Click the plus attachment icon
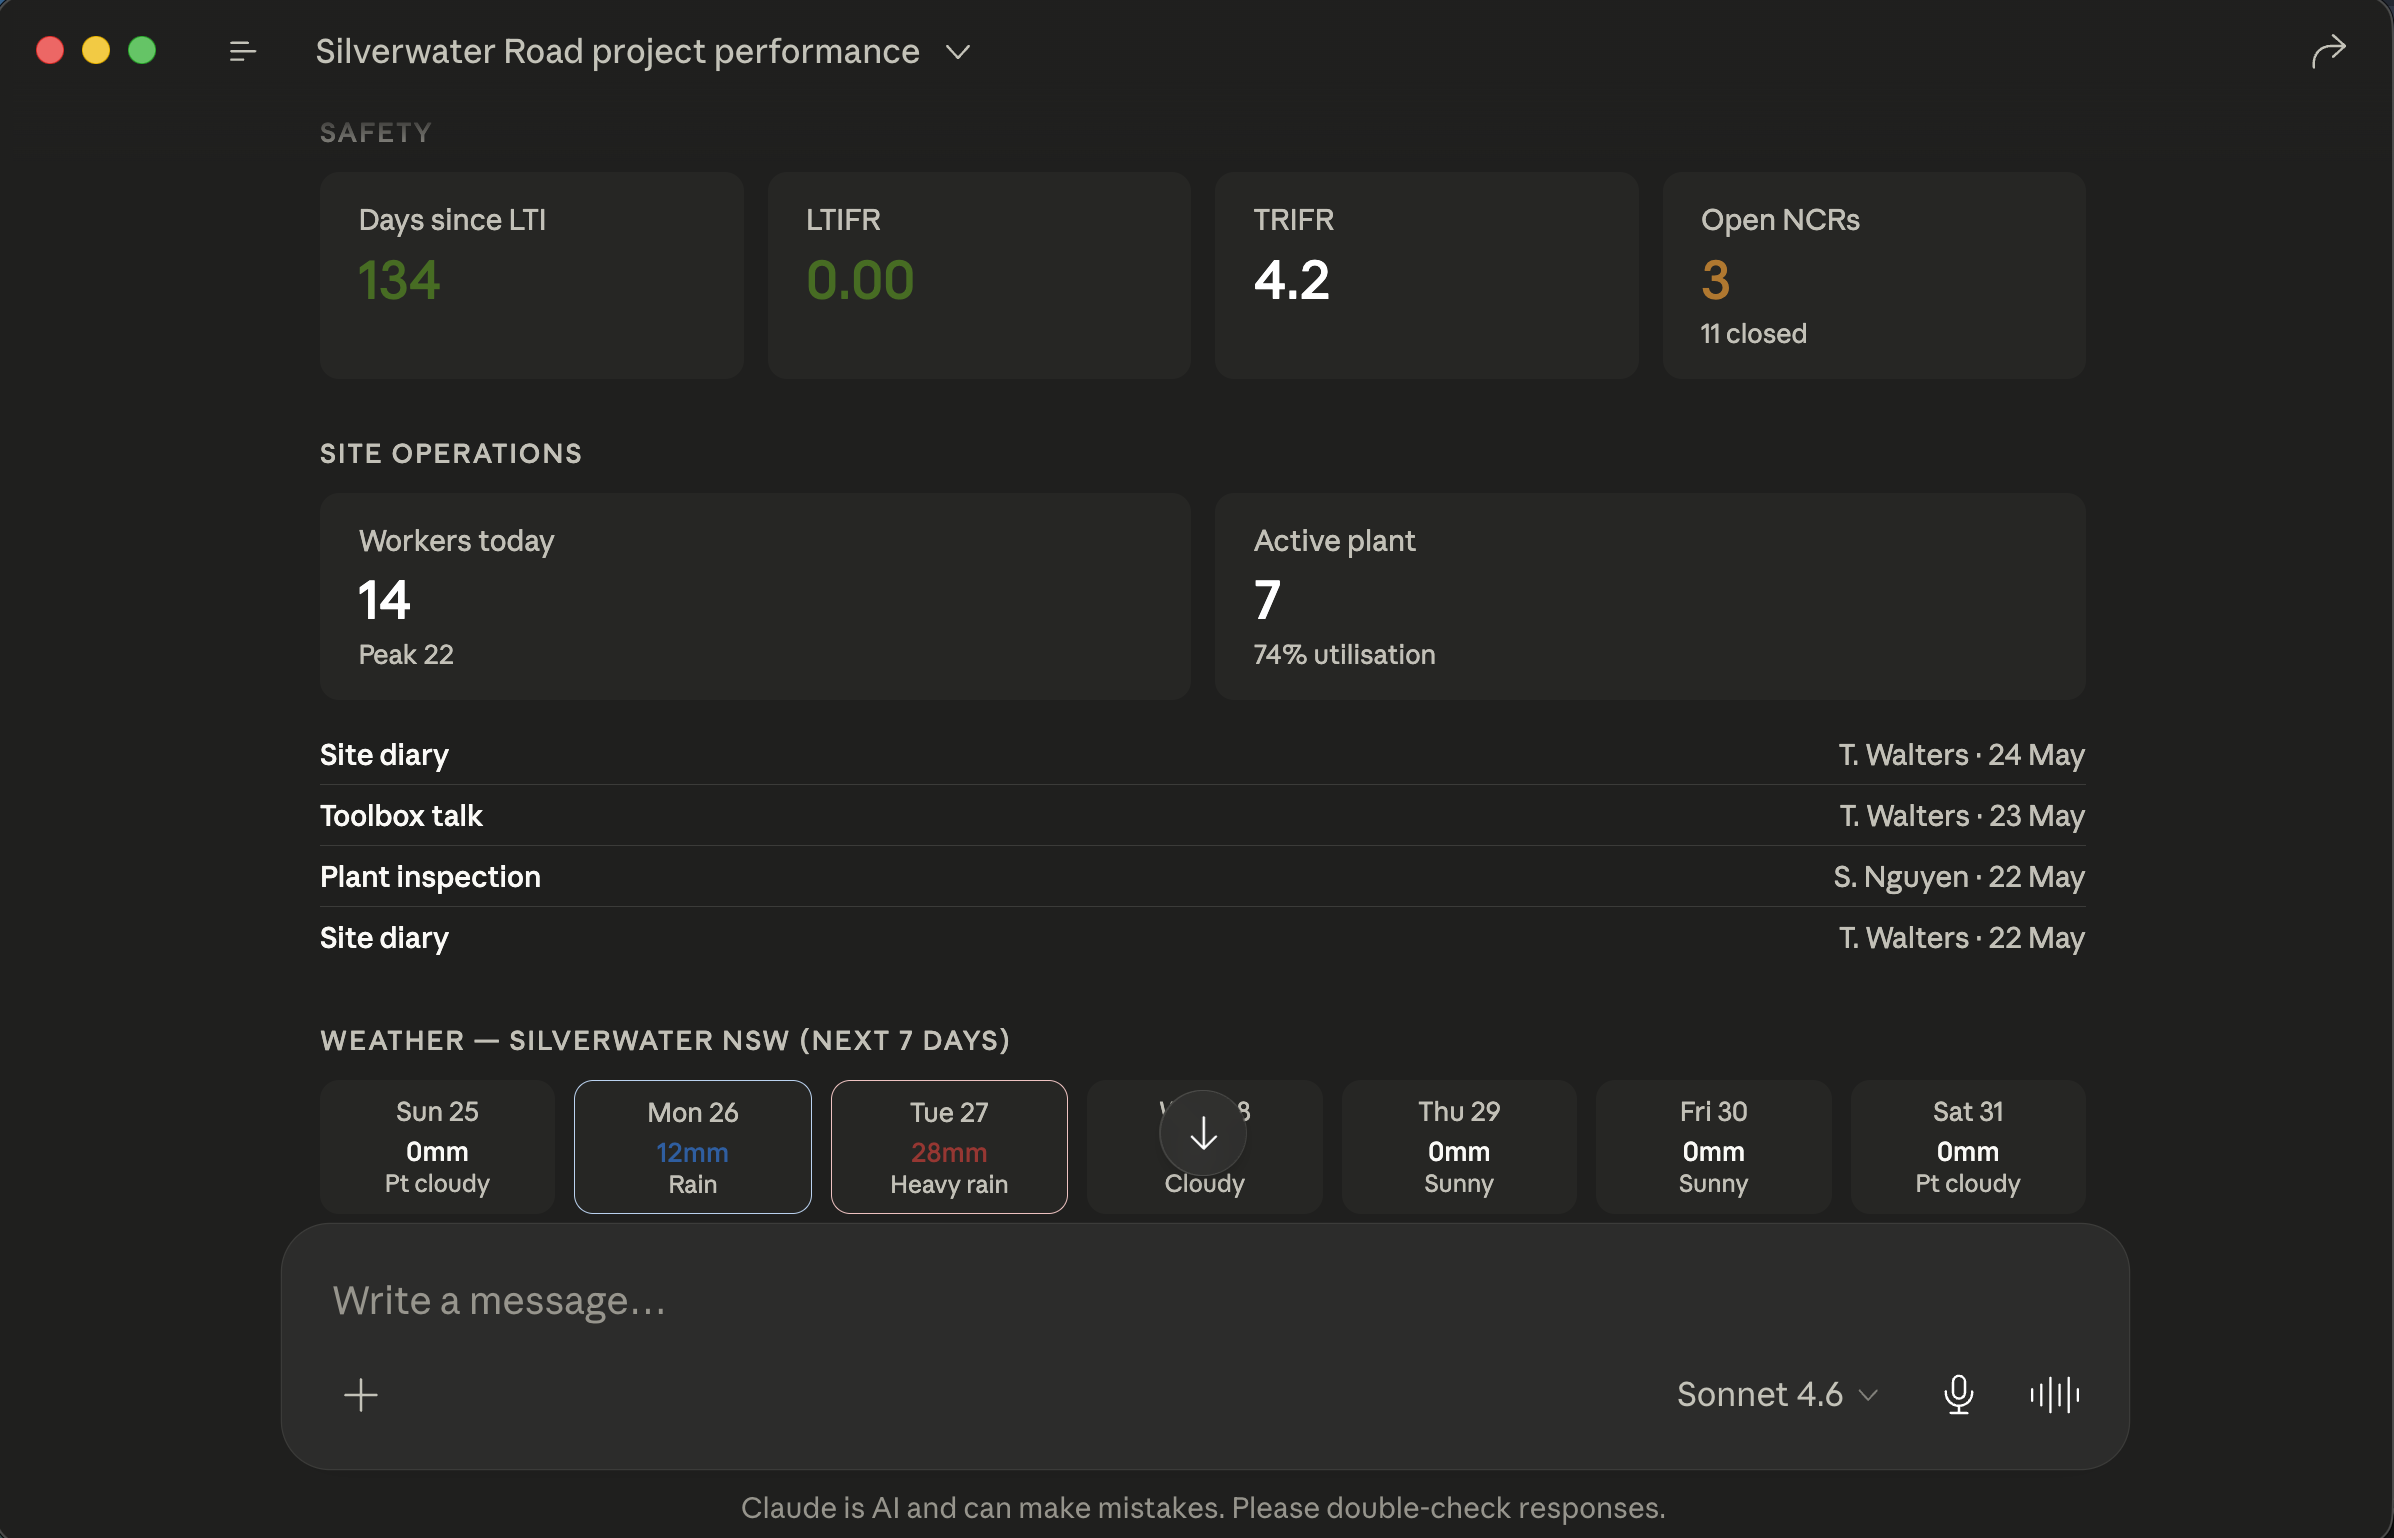Screen dimensions: 2394x1538 pyautogui.click(x=361, y=1395)
